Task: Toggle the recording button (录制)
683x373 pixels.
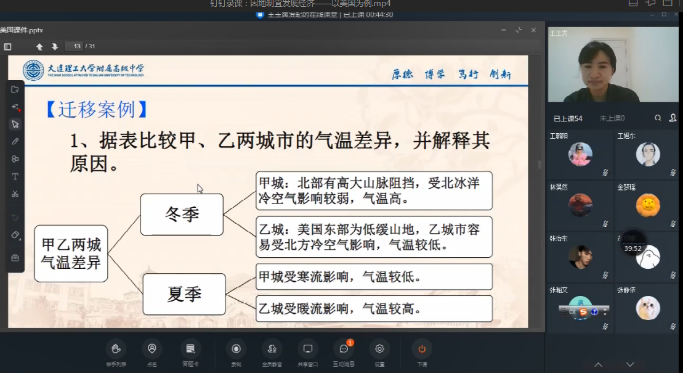Action: click(x=236, y=353)
